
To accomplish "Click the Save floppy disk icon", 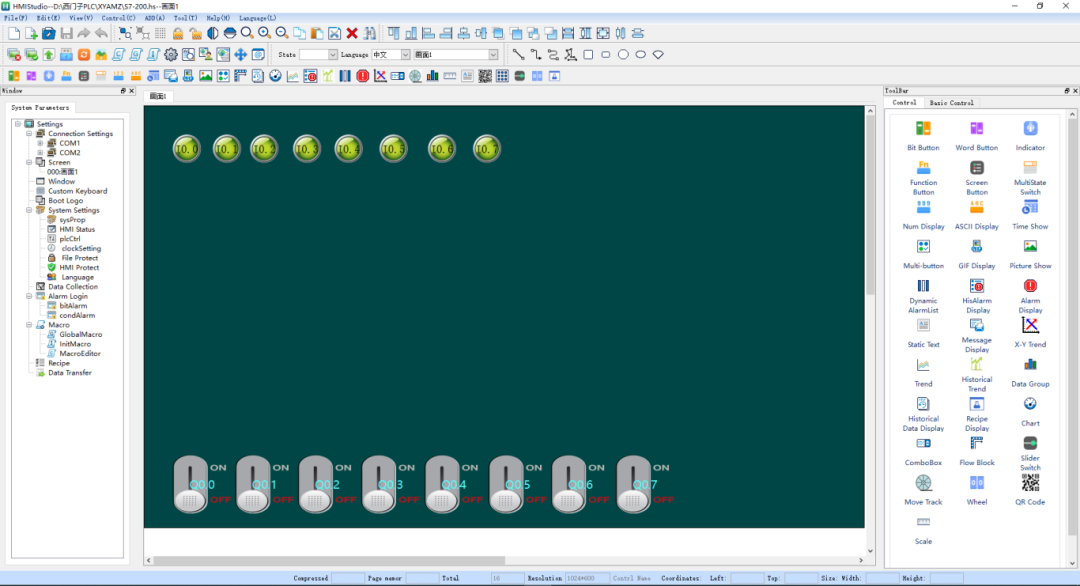I will coord(66,33).
